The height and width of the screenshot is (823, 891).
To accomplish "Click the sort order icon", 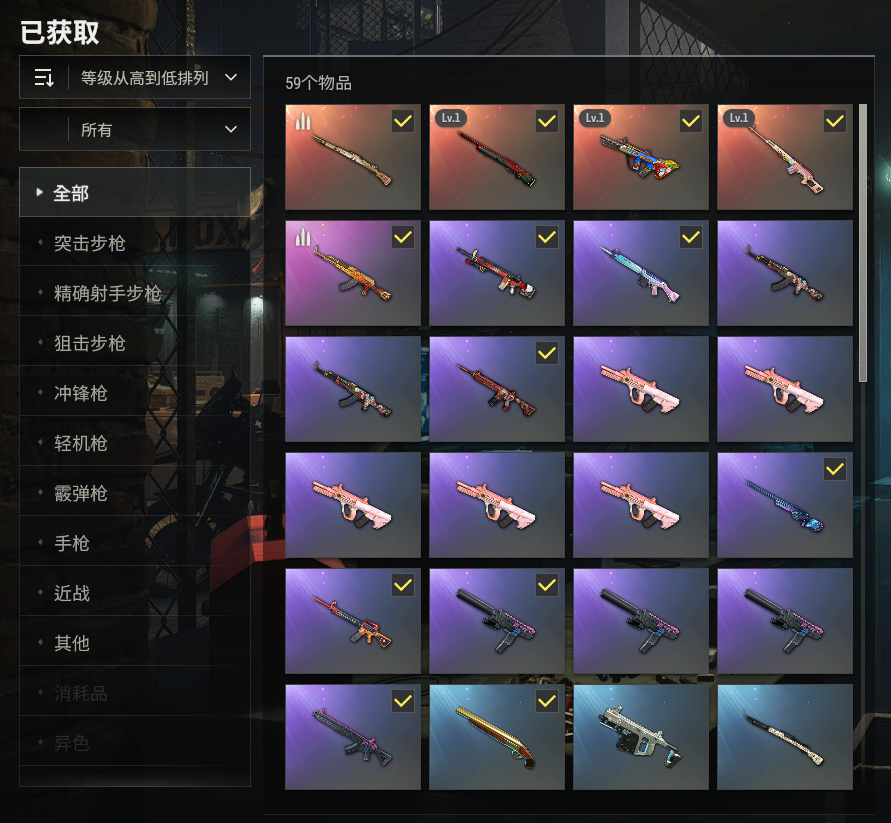I will pos(44,77).
